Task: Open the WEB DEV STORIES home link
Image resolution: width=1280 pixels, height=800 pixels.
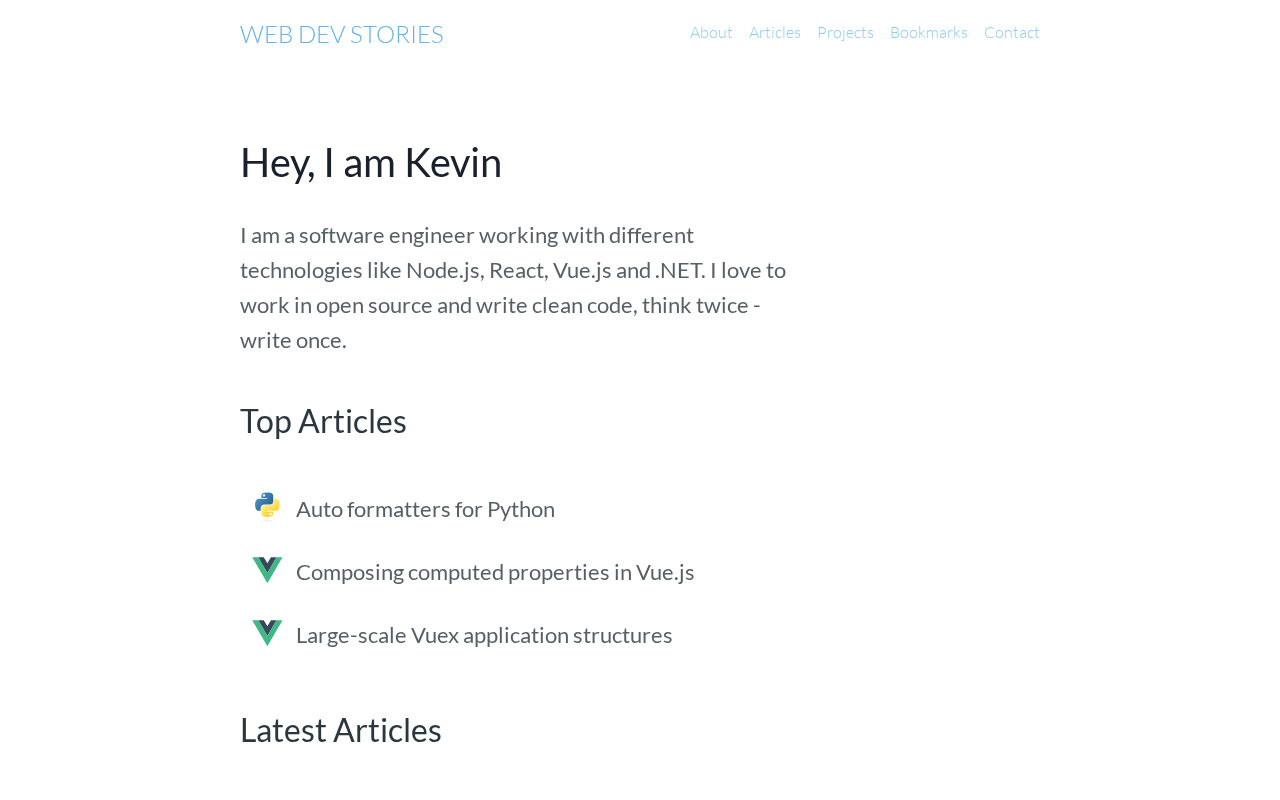Action: (x=342, y=34)
